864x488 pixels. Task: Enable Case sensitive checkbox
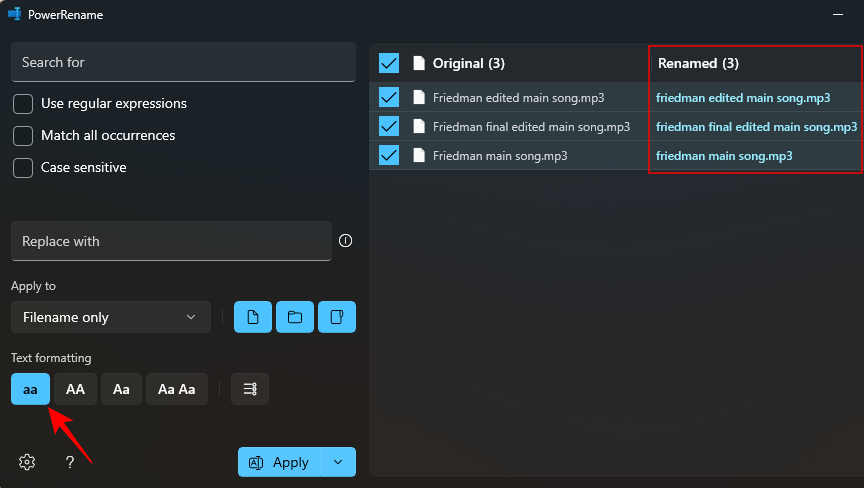pyautogui.click(x=23, y=167)
